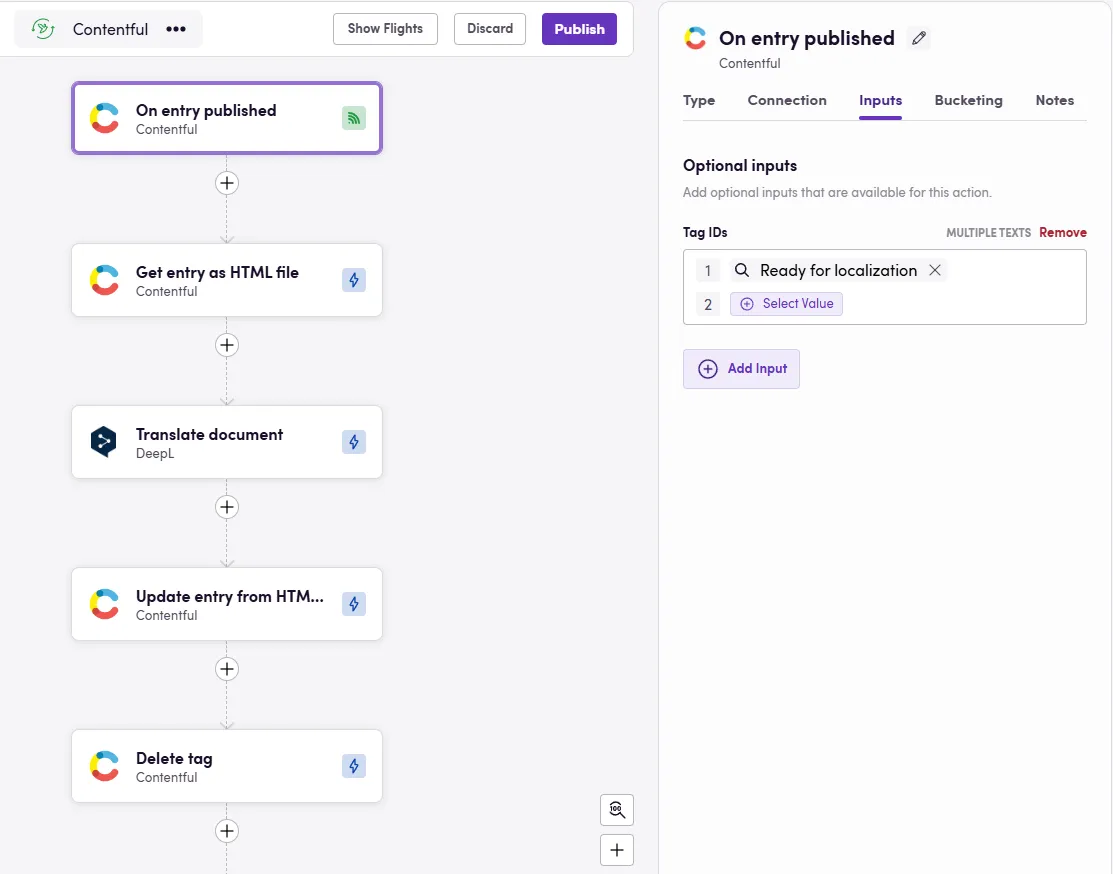Click the zoom in plus button on the canvas
The height and width of the screenshot is (874, 1113).
point(617,850)
